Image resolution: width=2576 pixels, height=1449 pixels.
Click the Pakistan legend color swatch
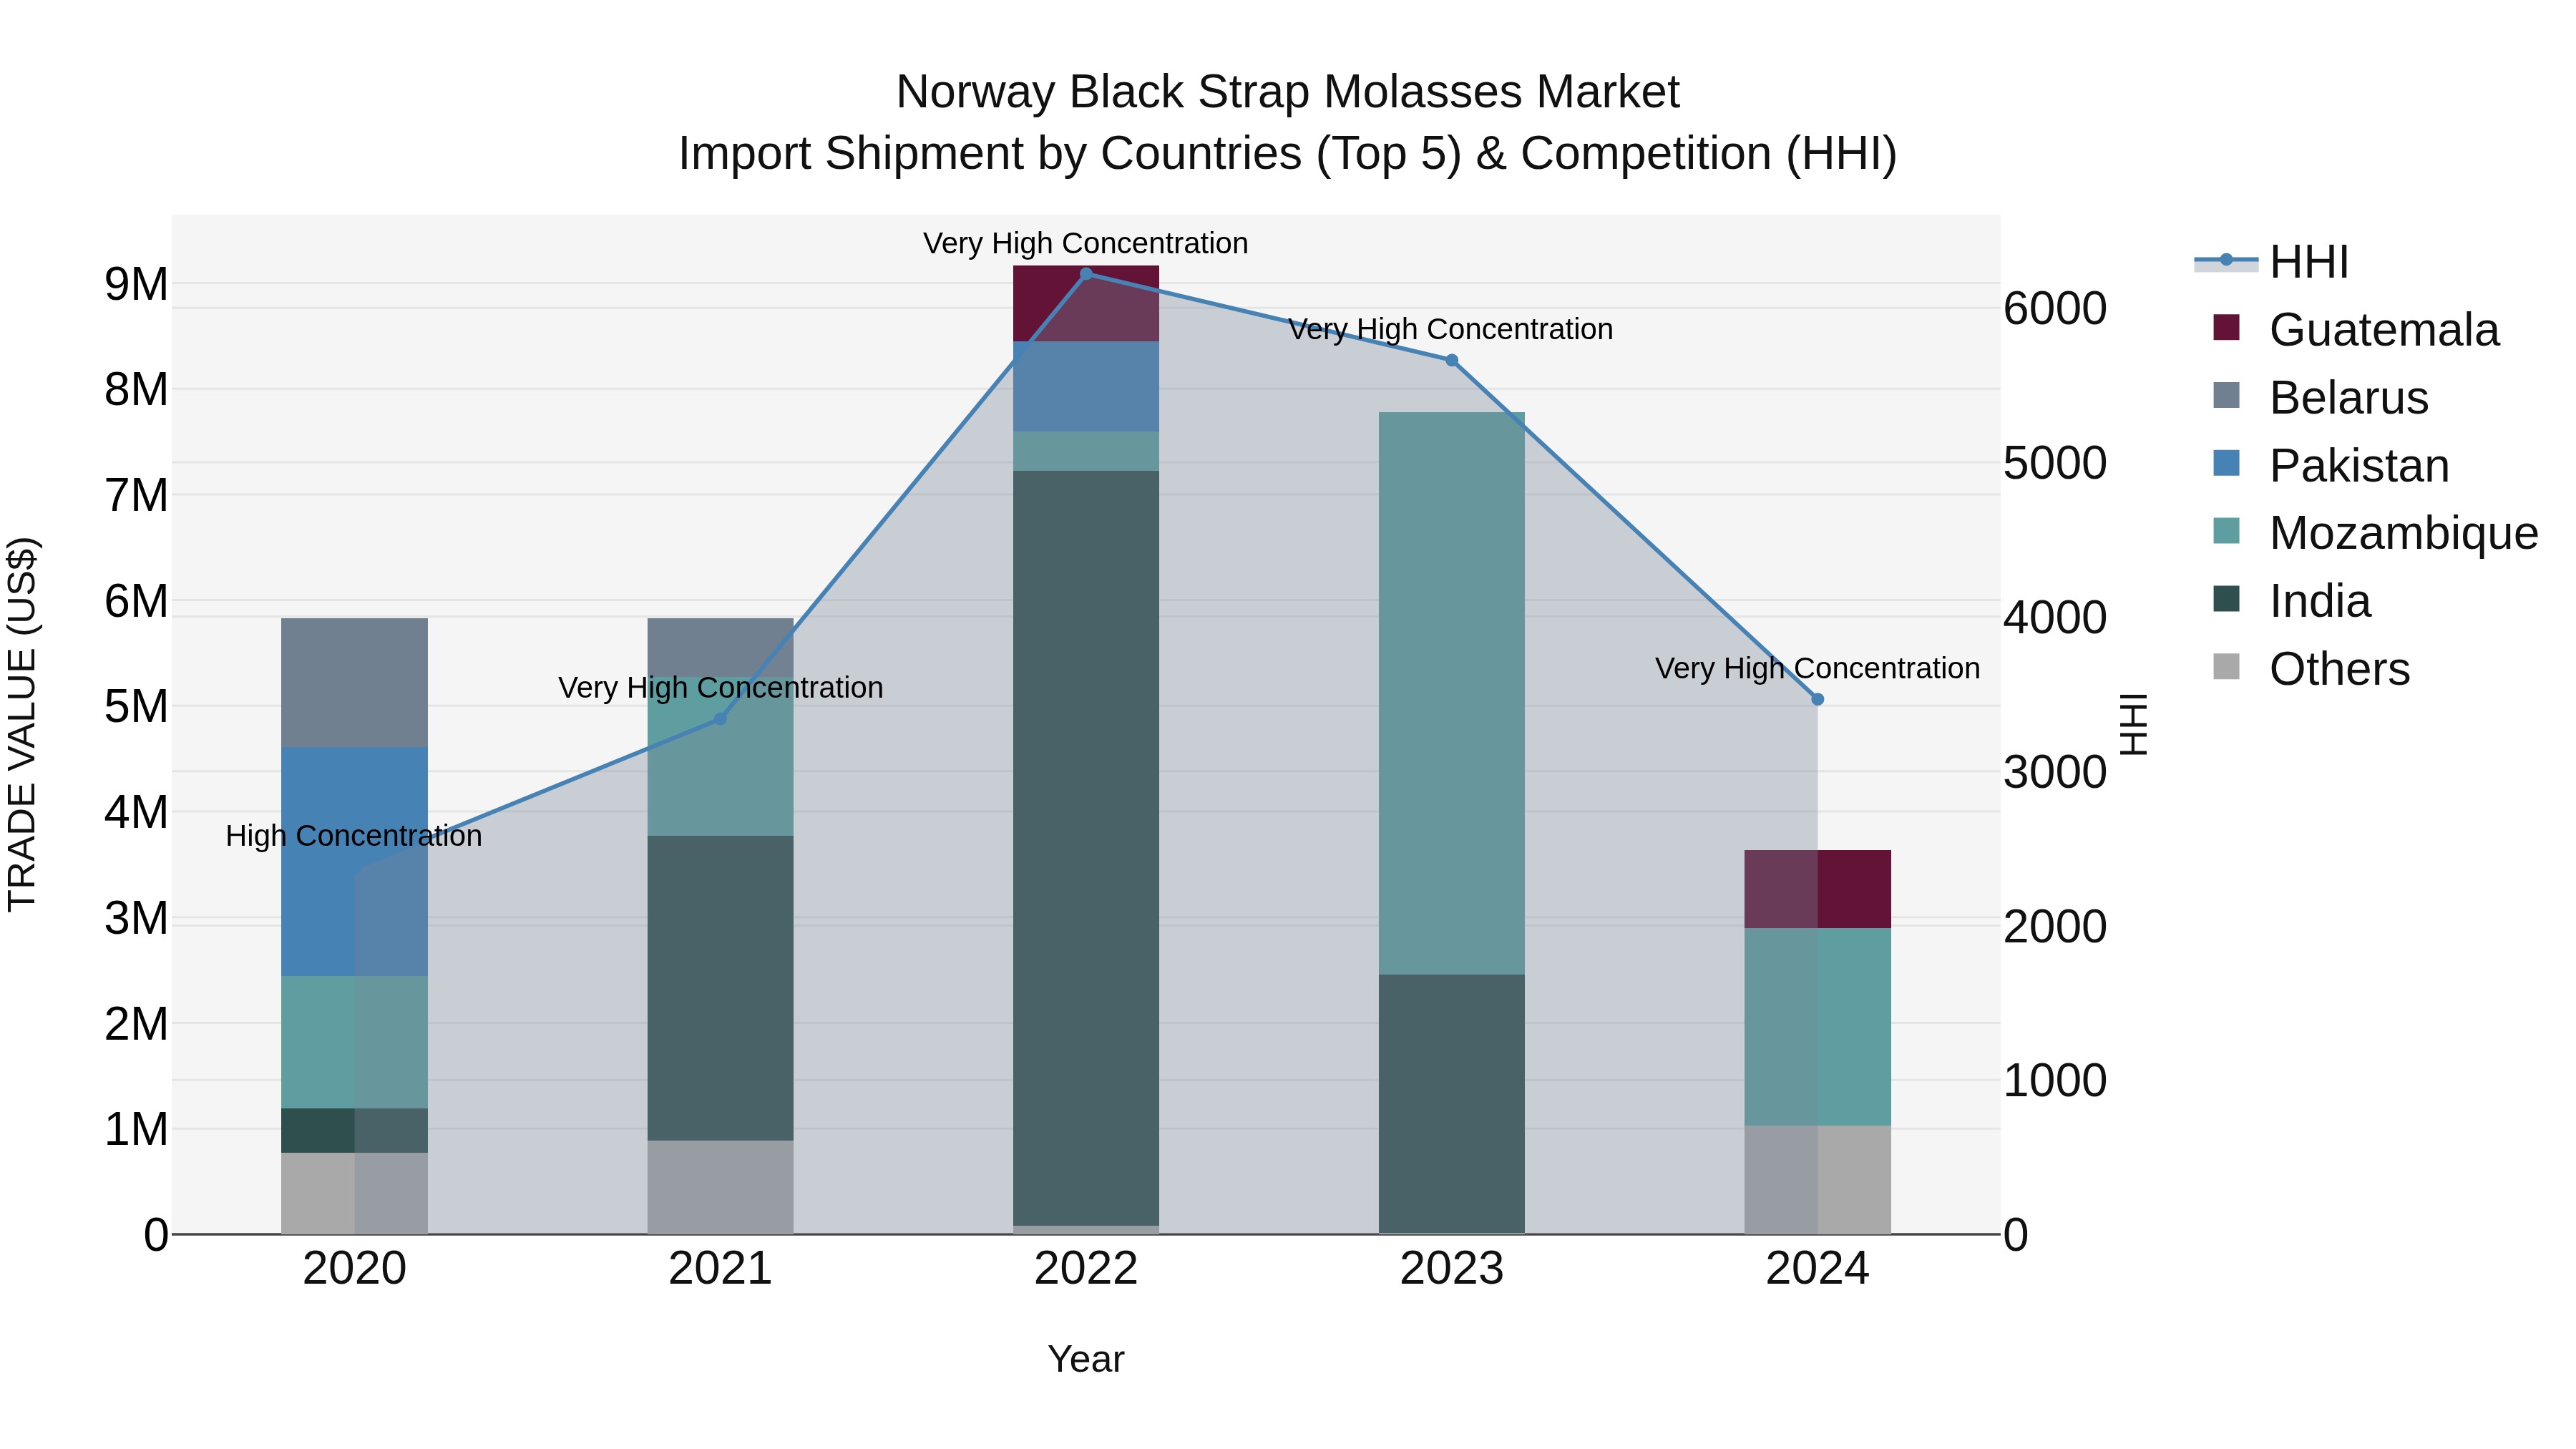(x=2226, y=464)
